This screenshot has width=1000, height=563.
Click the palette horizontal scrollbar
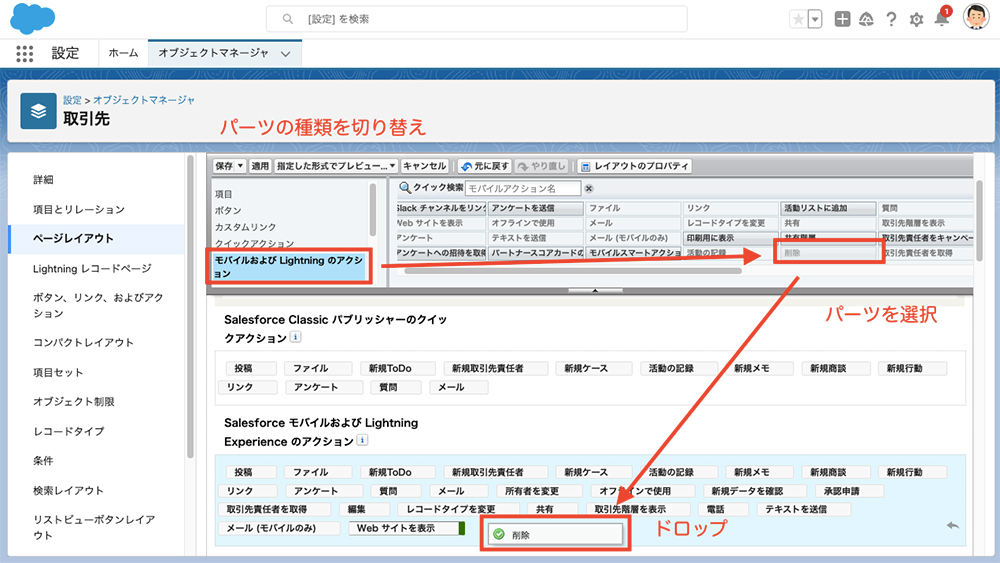(573, 271)
